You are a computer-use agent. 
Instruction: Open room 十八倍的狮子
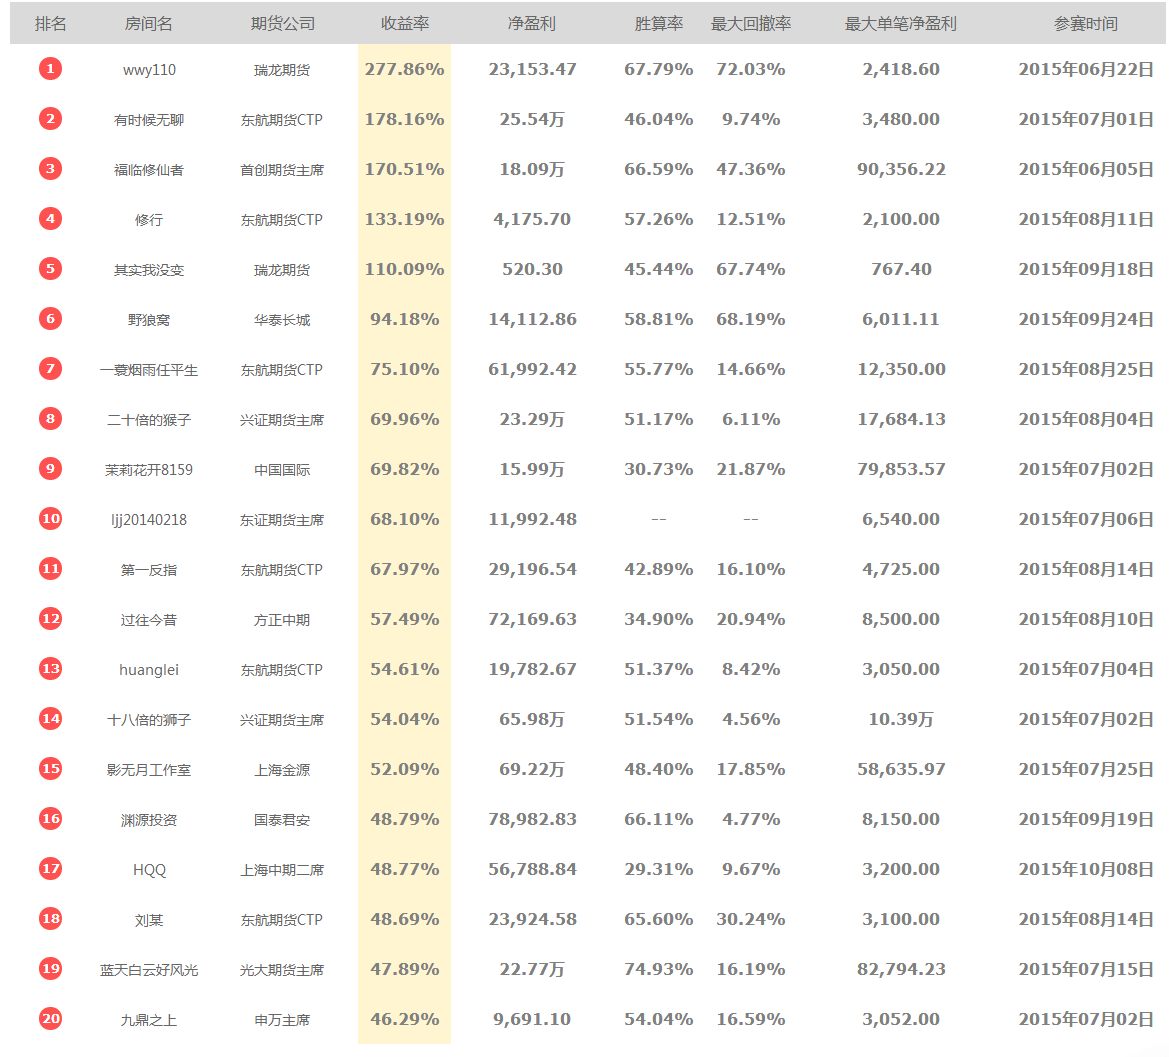[x=148, y=719]
